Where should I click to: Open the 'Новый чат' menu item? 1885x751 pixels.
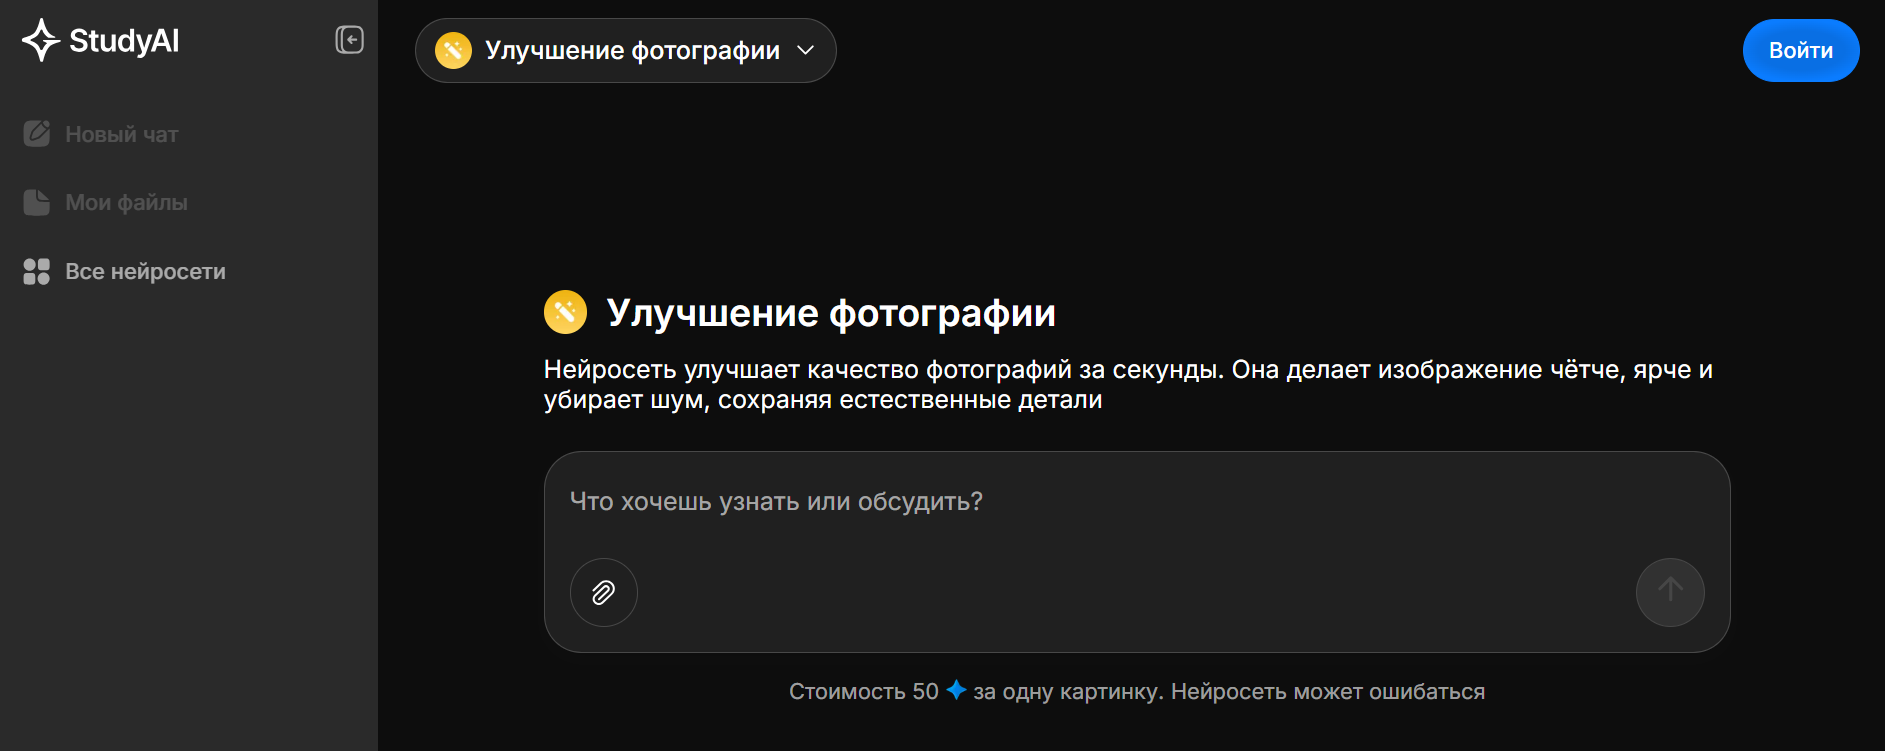121,134
